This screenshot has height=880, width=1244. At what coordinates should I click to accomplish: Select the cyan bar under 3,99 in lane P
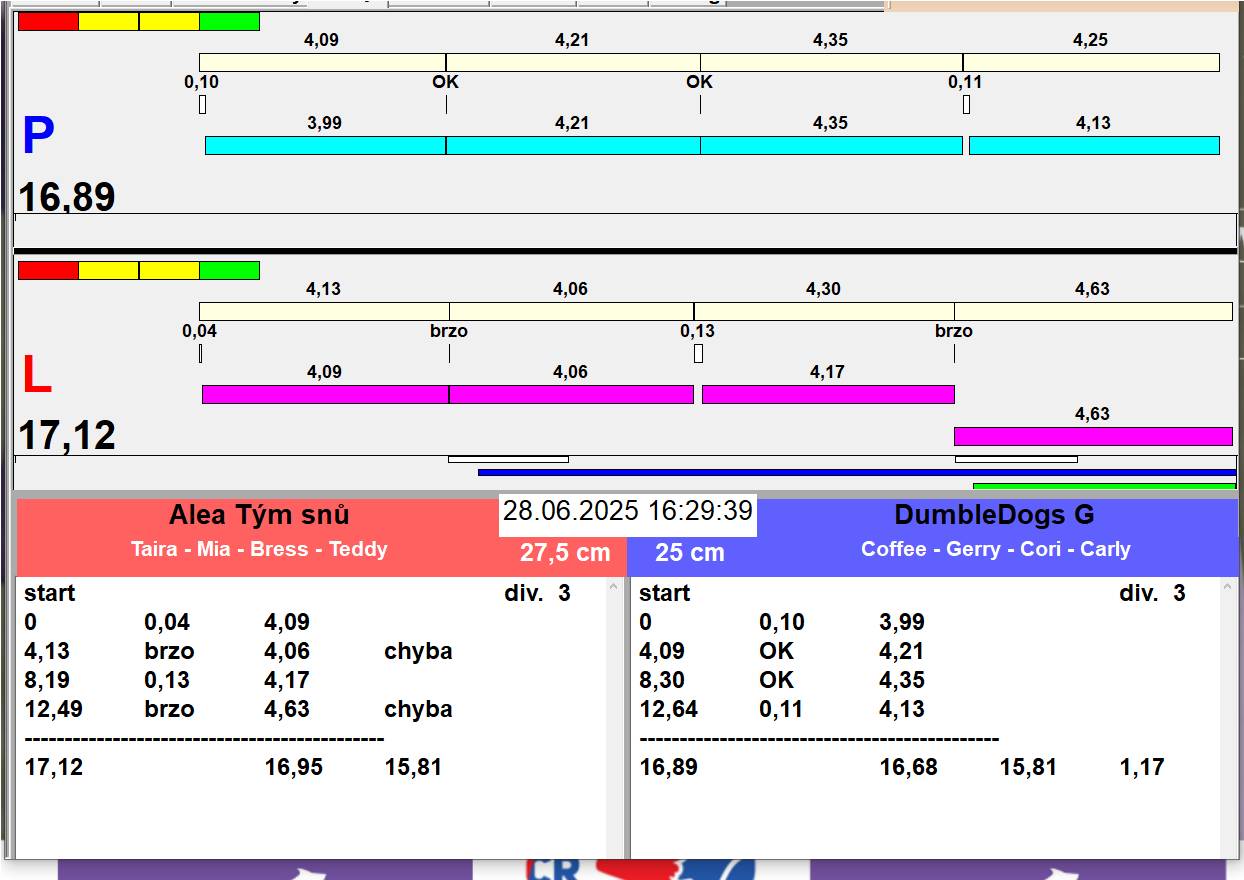coord(325,145)
